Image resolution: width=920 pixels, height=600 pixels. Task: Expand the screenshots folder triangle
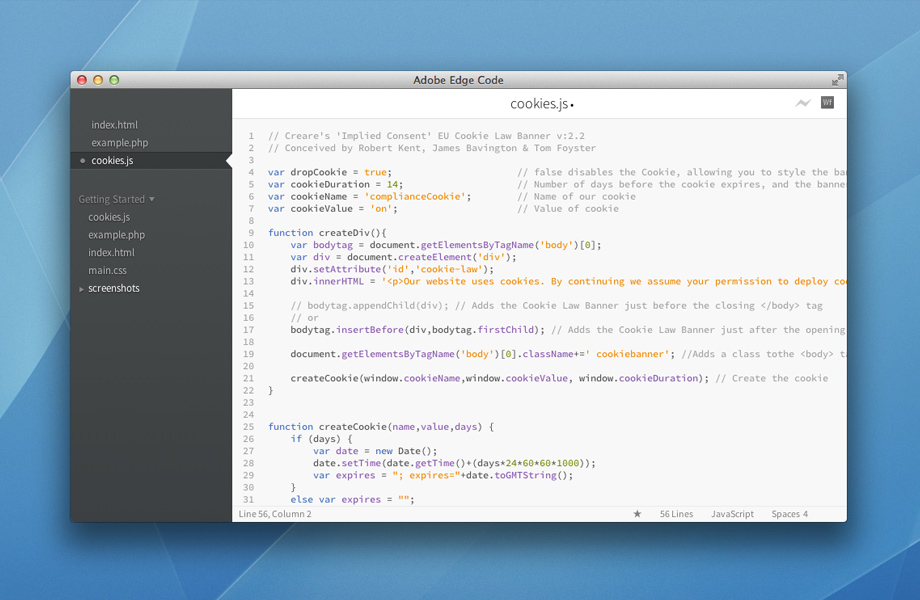(81, 289)
